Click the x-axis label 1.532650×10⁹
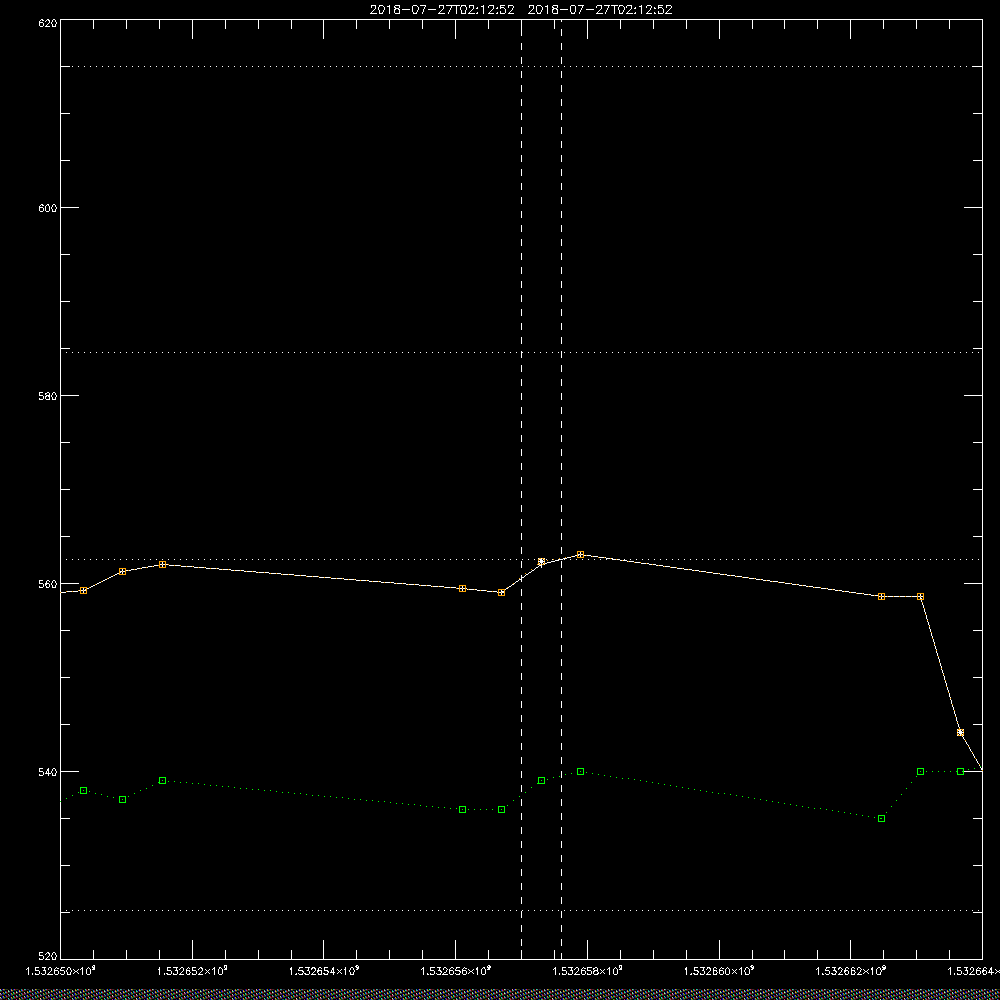Viewport: 1000px width, 1000px height. [x=61, y=971]
